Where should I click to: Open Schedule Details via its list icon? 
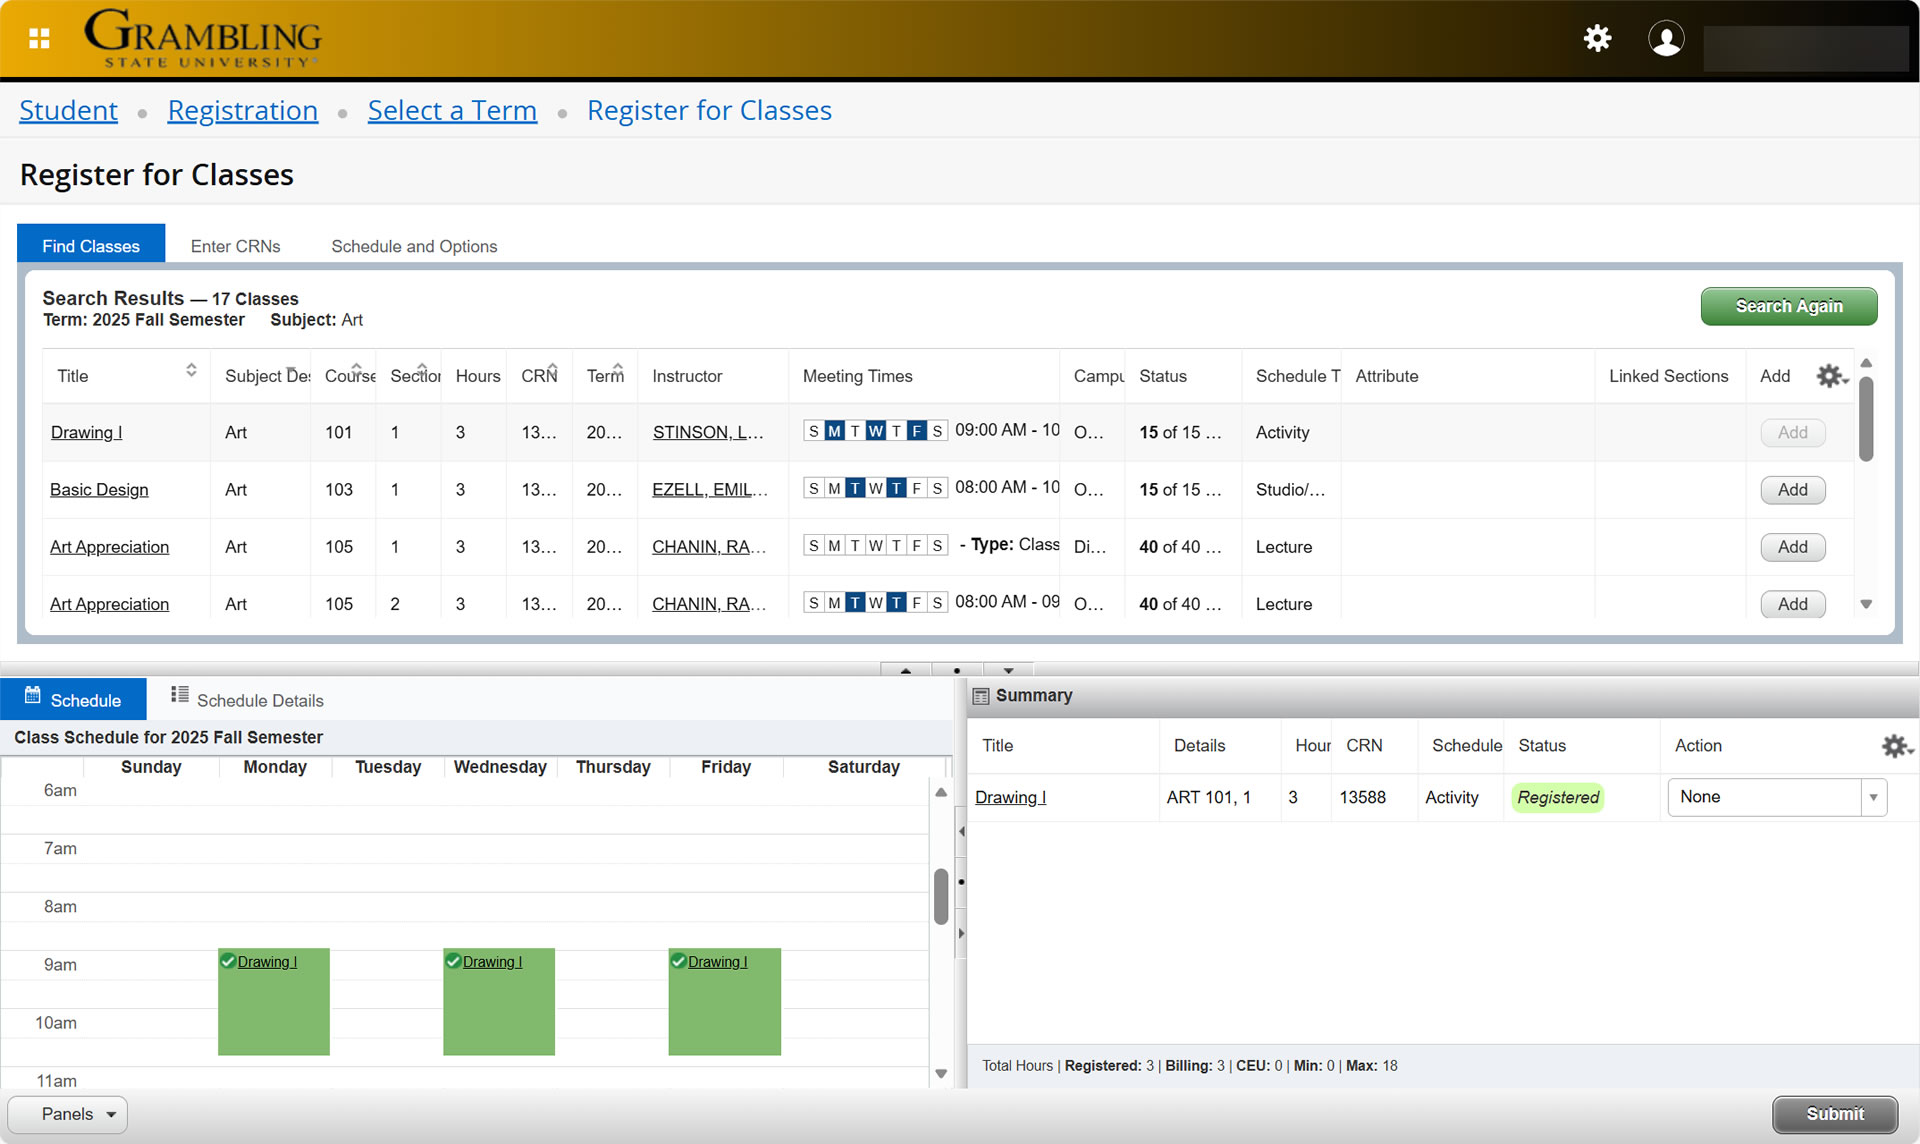pyautogui.click(x=180, y=698)
